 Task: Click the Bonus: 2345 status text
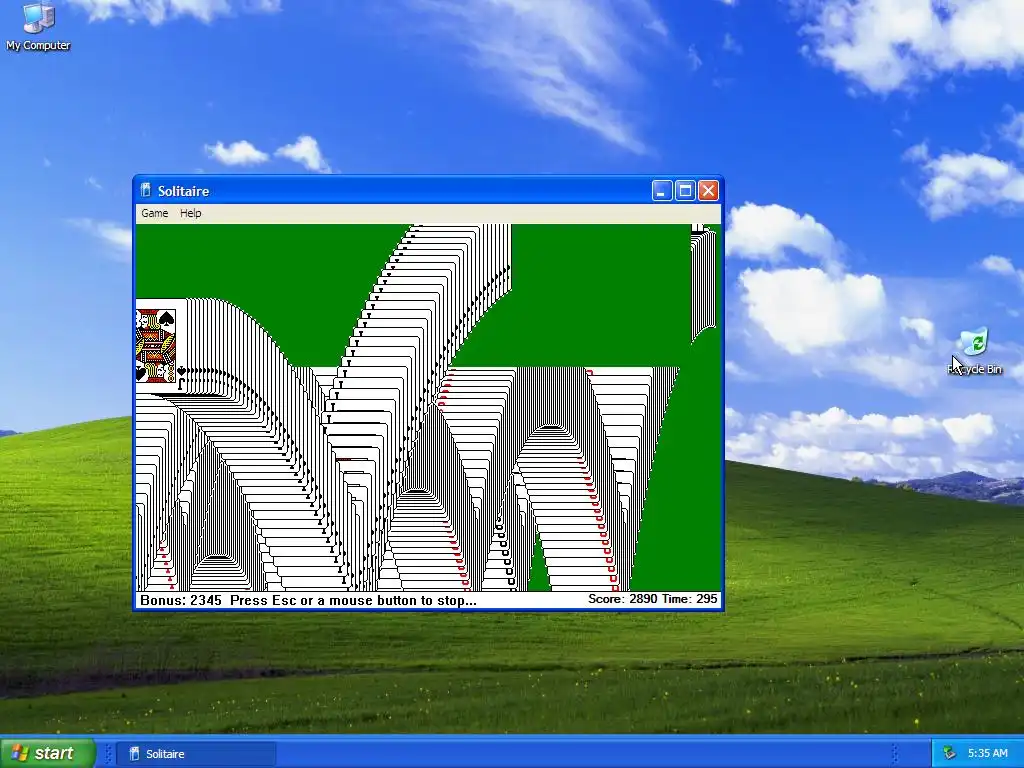click(x=181, y=600)
